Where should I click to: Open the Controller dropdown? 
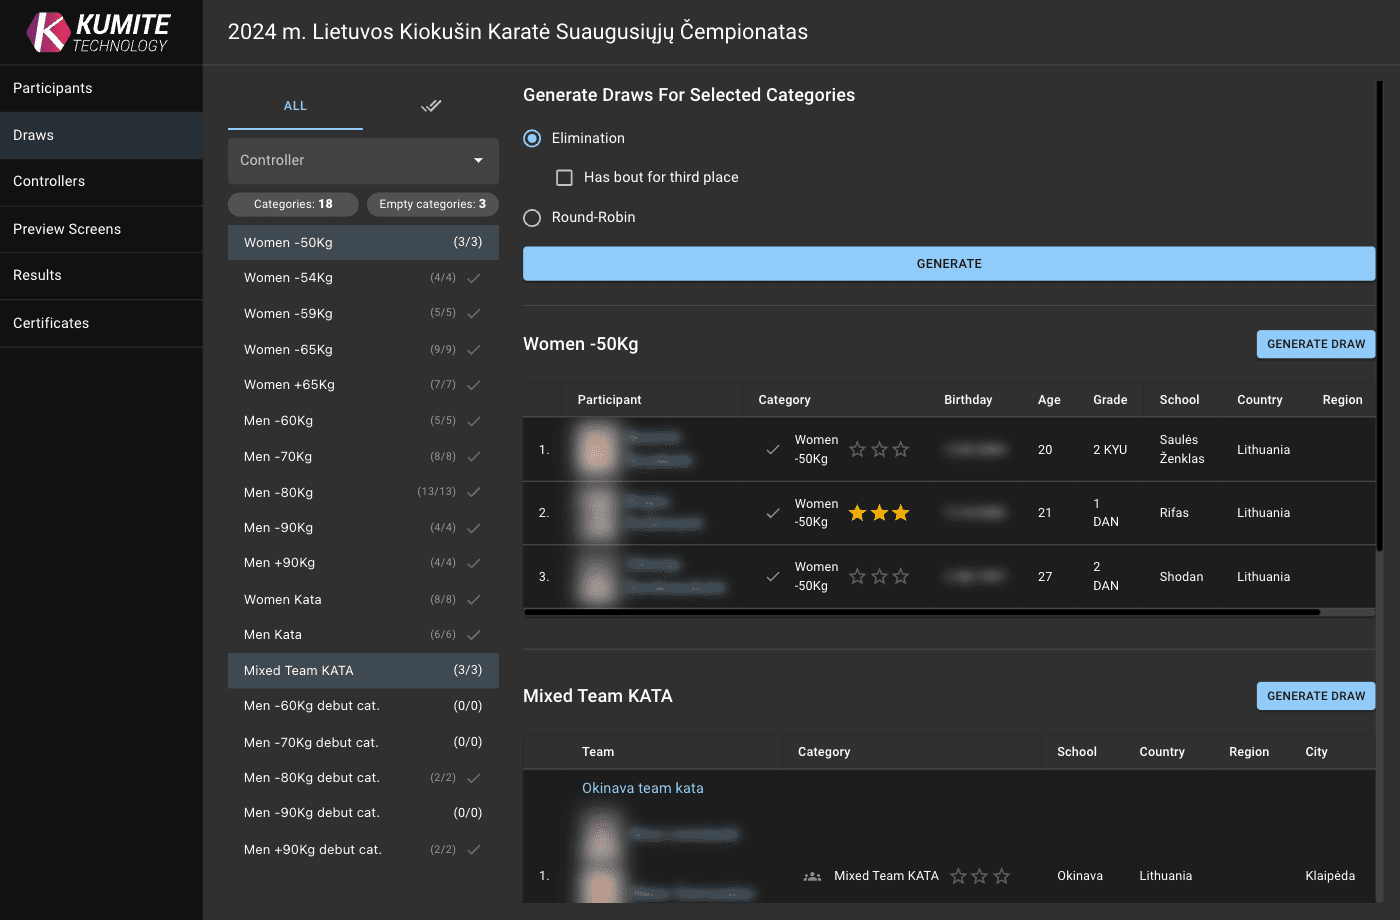[x=363, y=160]
